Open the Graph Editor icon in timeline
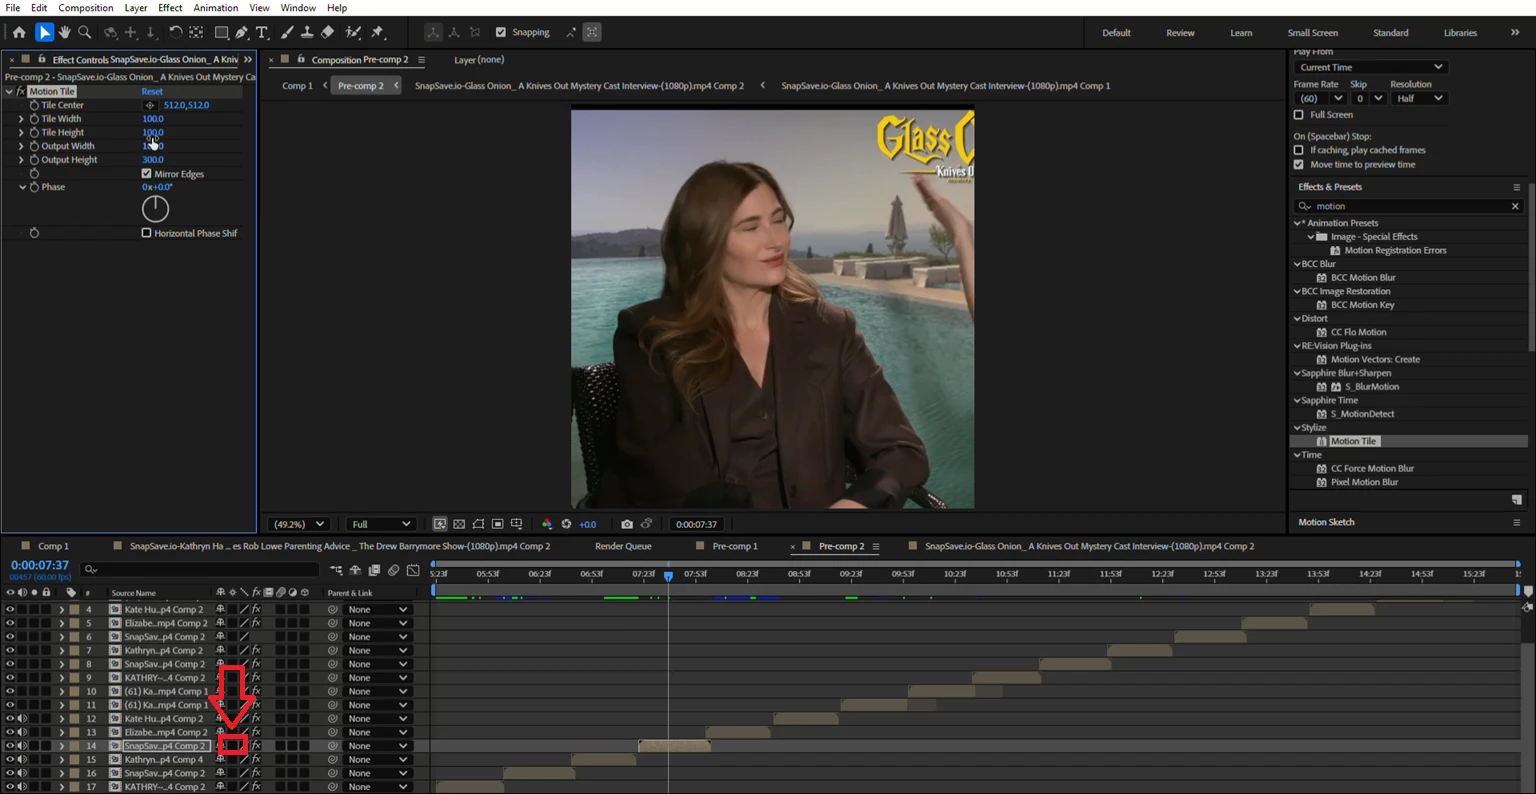This screenshot has height=794, width=1536. [x=413, y=570]
